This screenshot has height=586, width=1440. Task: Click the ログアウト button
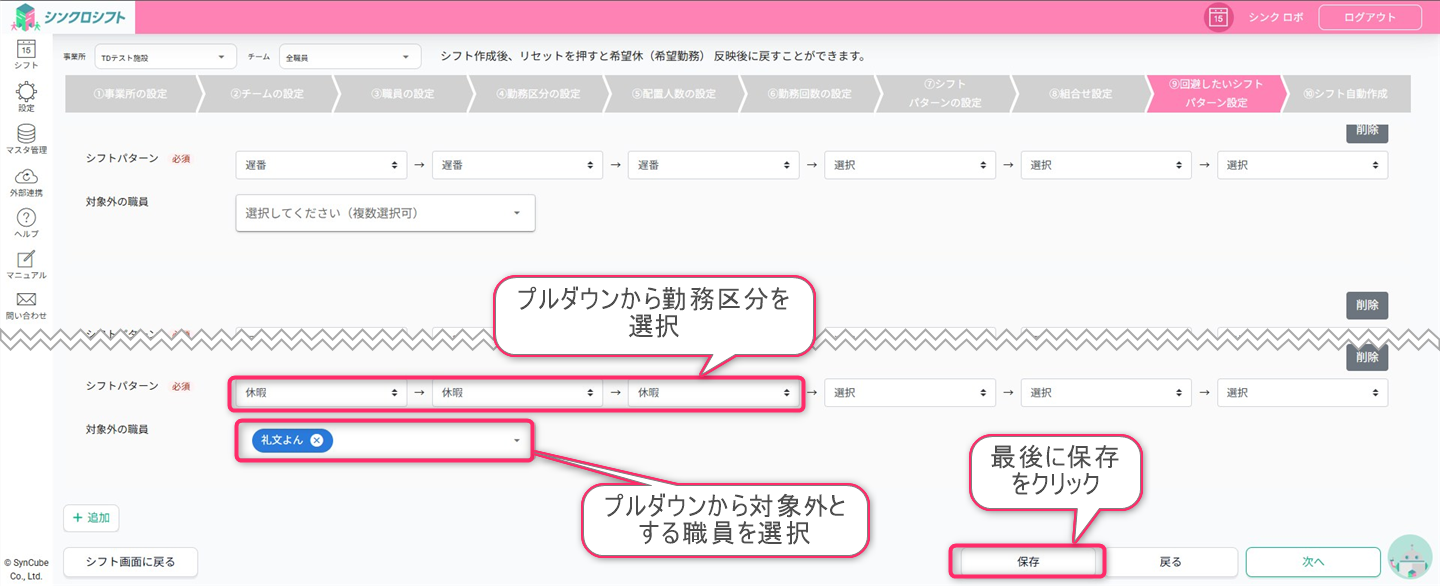pos(1372,17)
